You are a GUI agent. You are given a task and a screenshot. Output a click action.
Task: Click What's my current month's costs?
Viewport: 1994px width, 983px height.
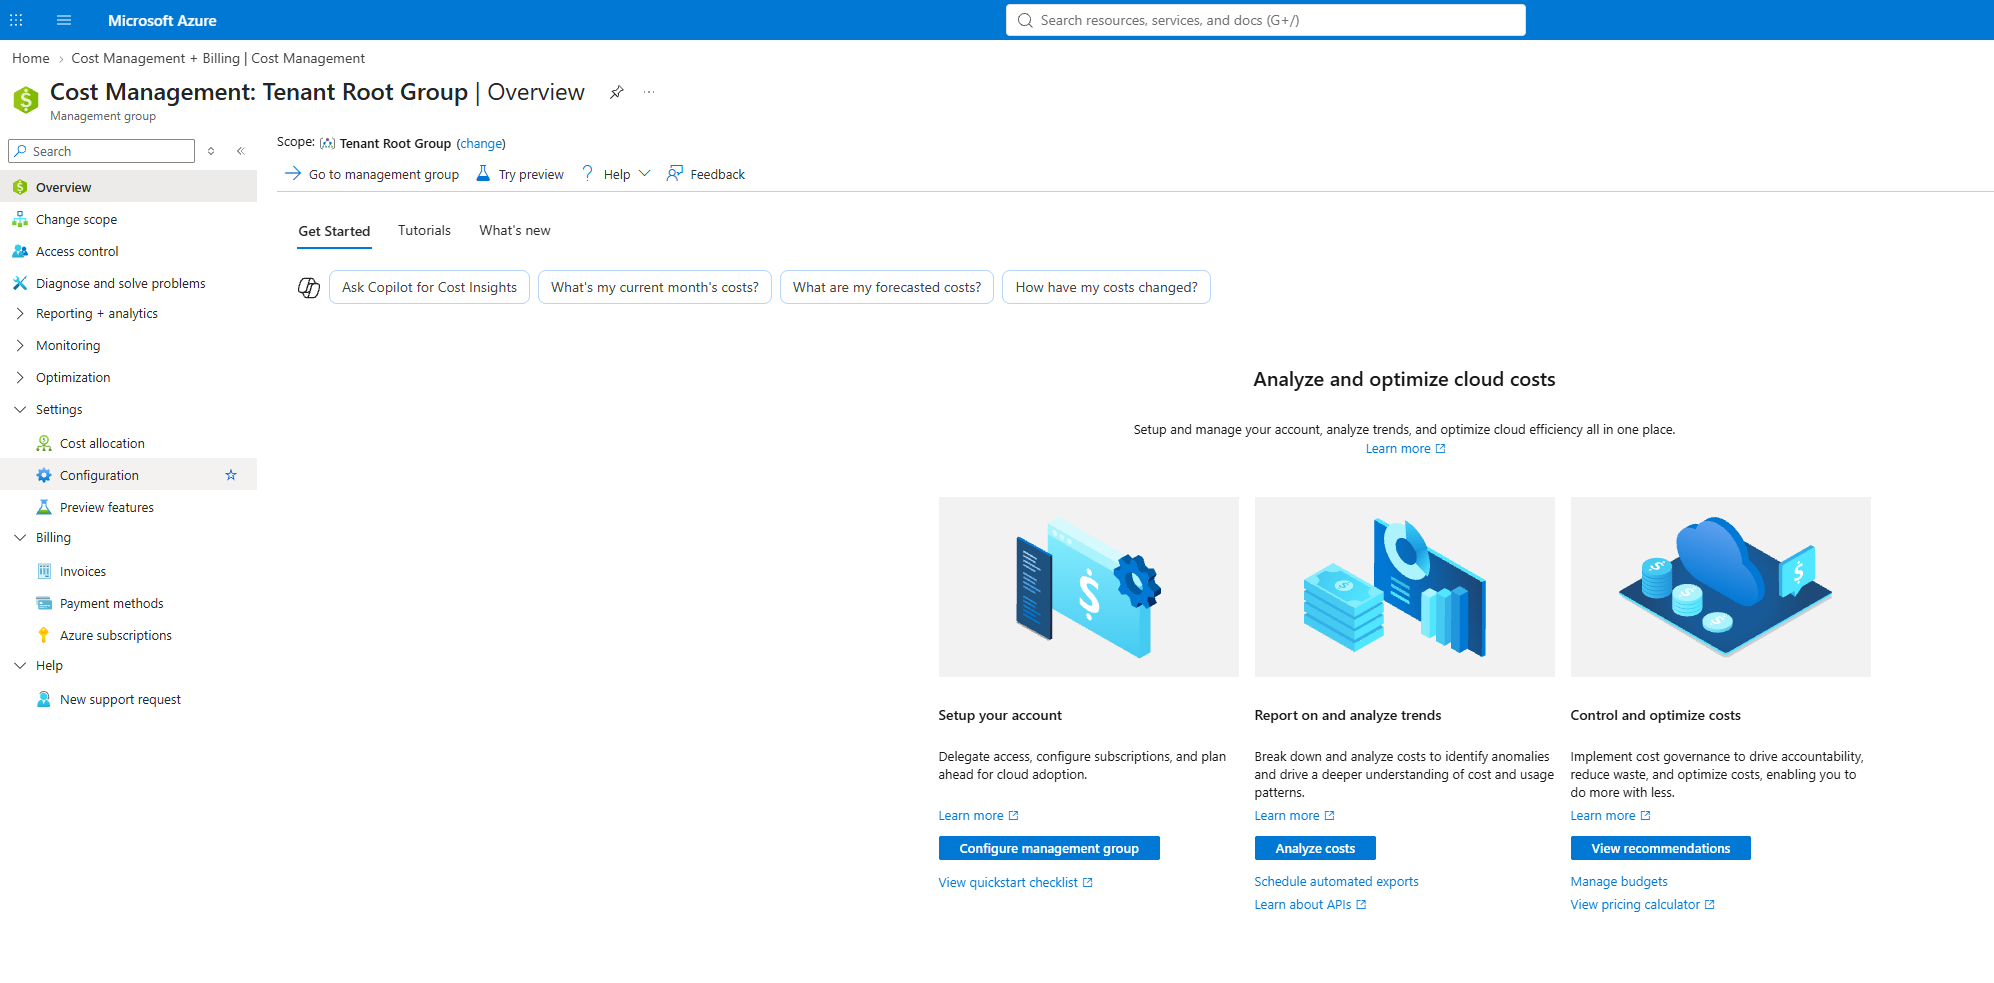(x=655, y=287)
